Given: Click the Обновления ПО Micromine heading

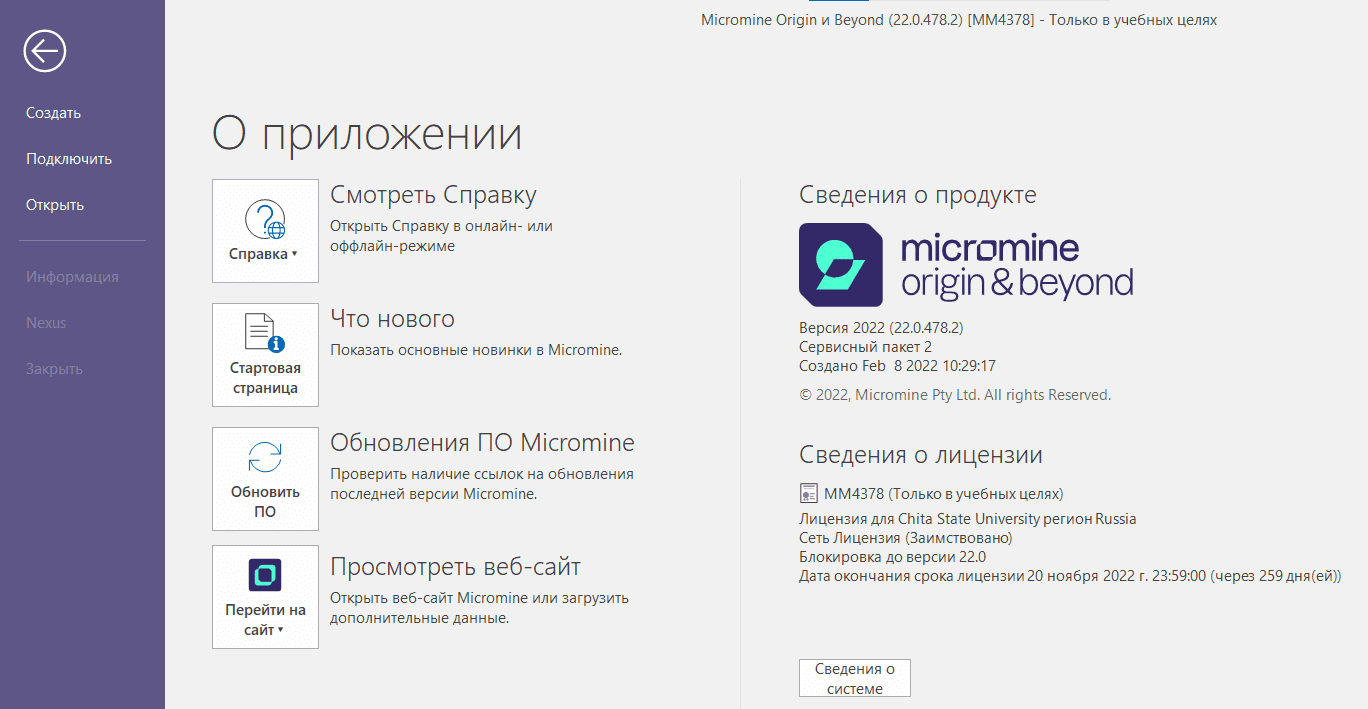Looking at the screenshot, I should [482, 443].
